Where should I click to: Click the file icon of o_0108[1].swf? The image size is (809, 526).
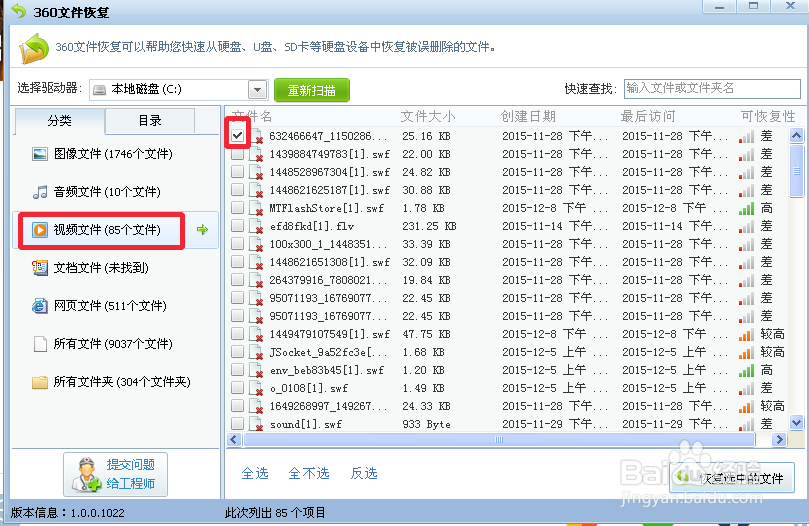[256, 388]
